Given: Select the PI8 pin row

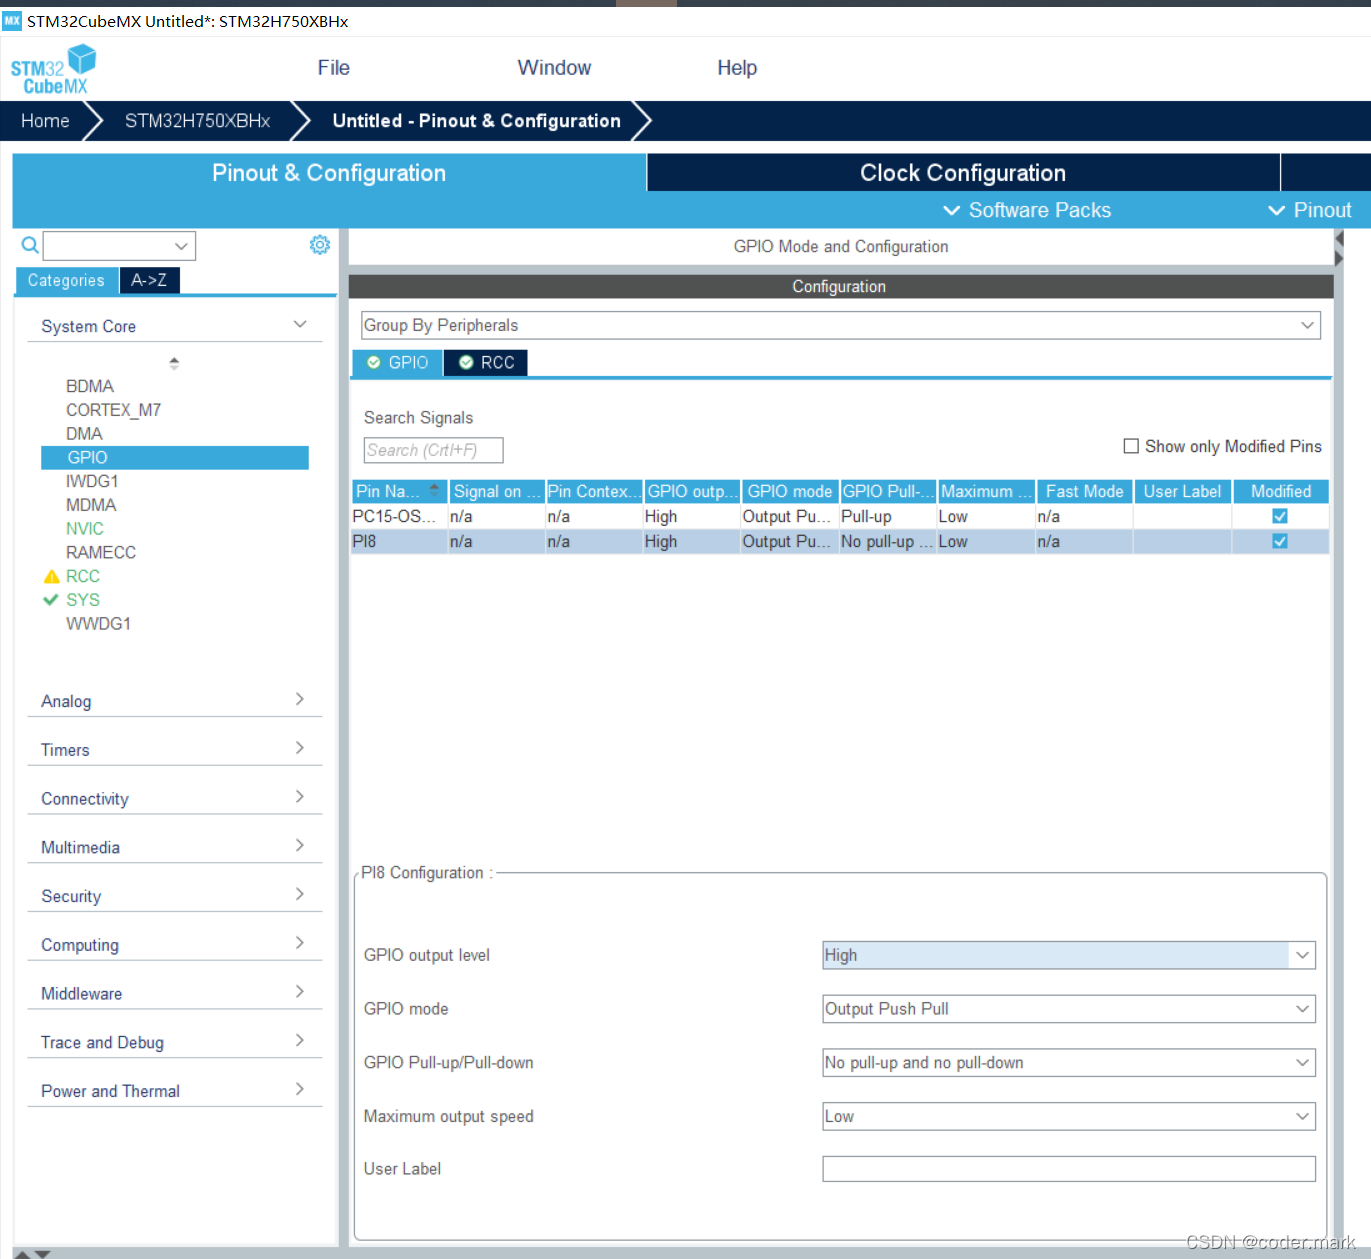Looking at the screenshot, I should tap(840, 542).
